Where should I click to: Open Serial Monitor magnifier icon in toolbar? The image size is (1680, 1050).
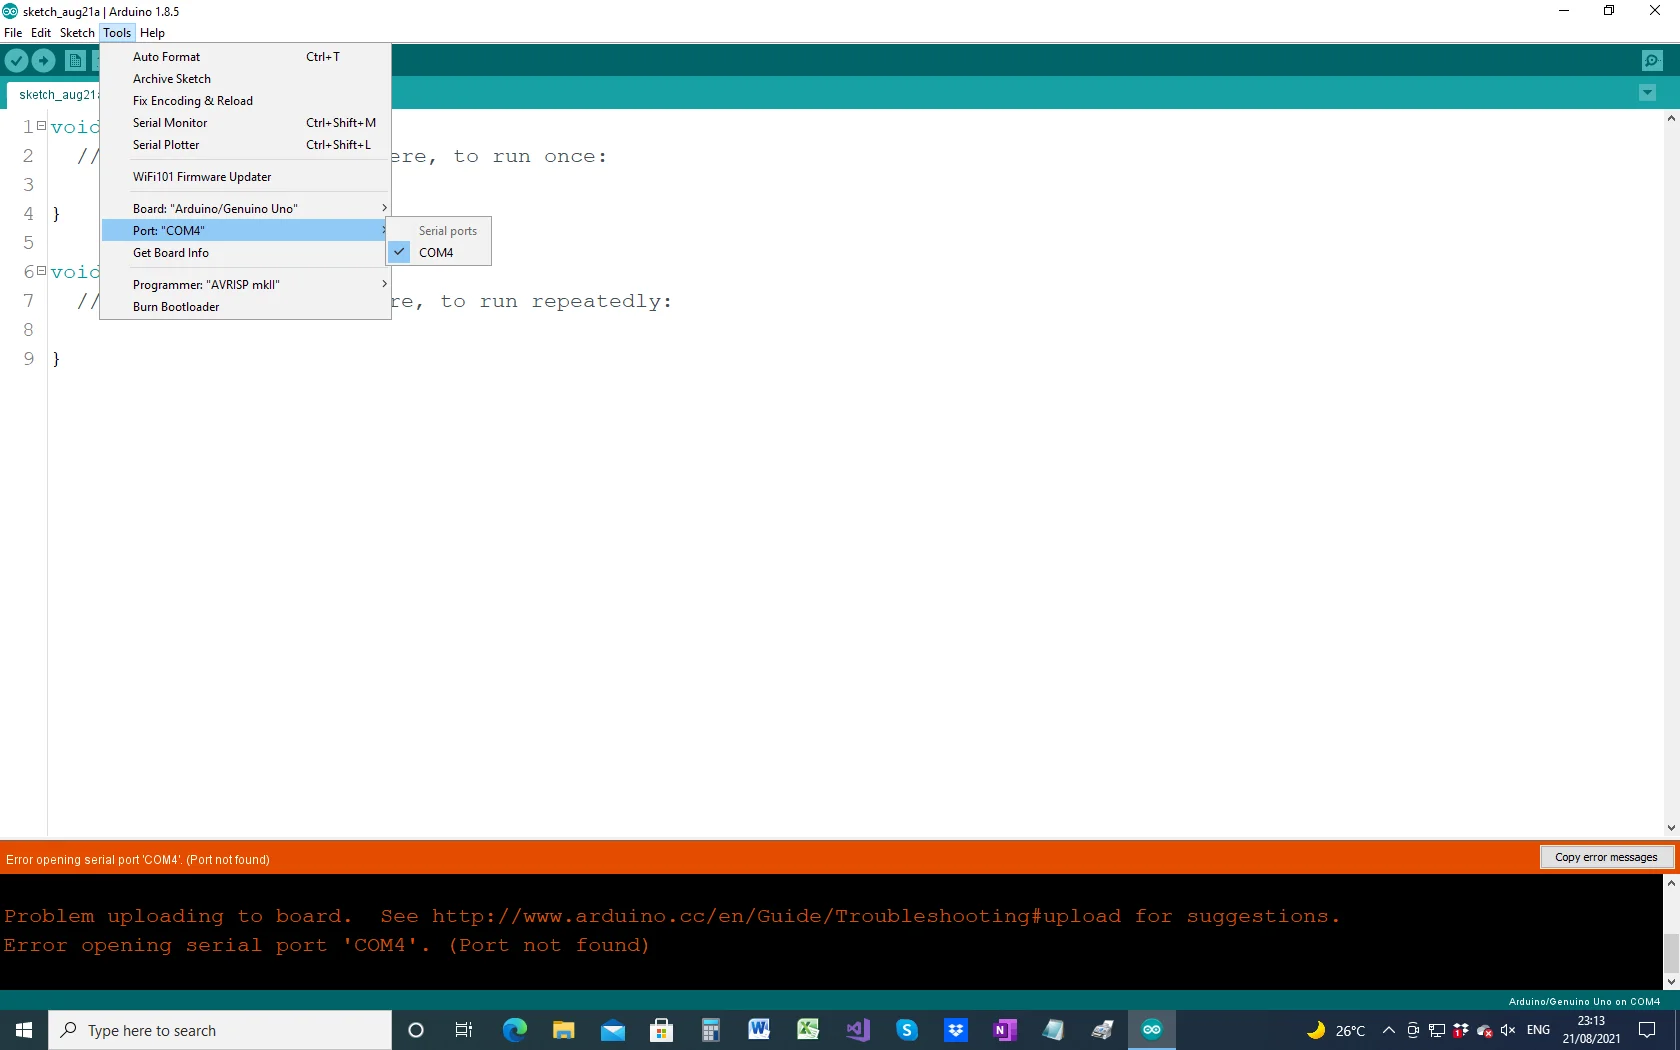pos(1652,60)
